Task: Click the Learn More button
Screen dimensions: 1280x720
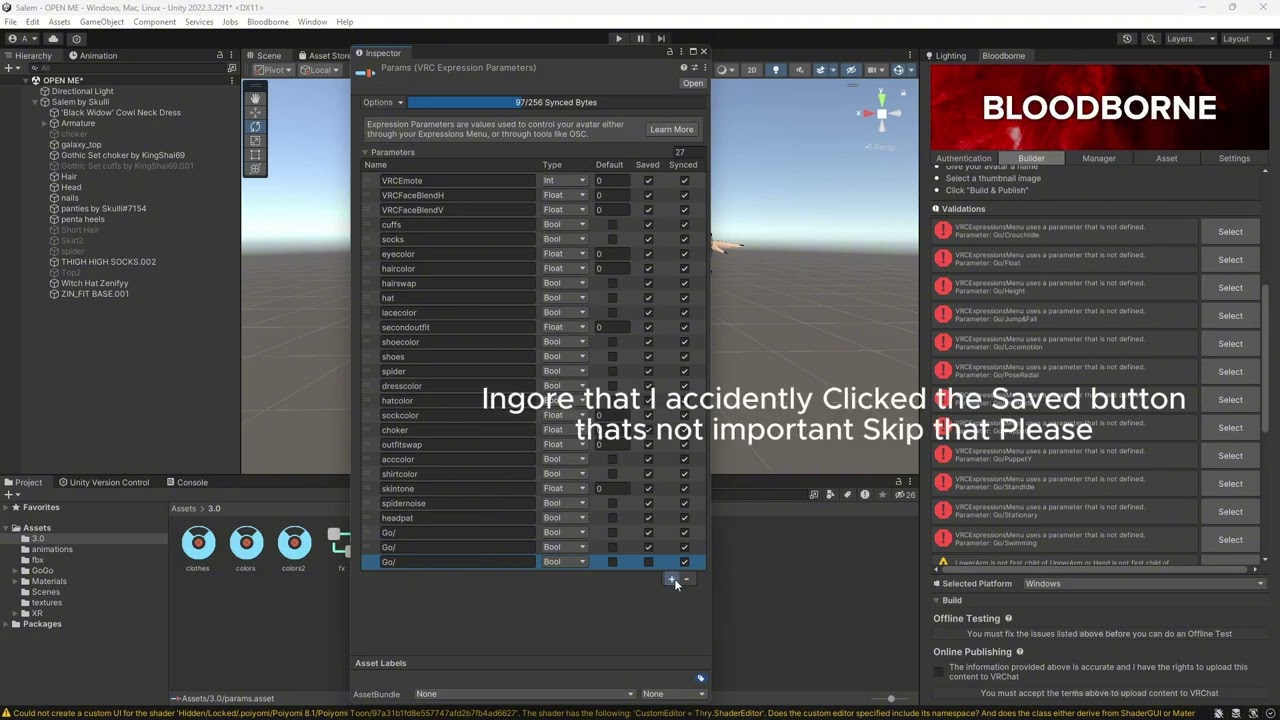Action: point(671,129)
